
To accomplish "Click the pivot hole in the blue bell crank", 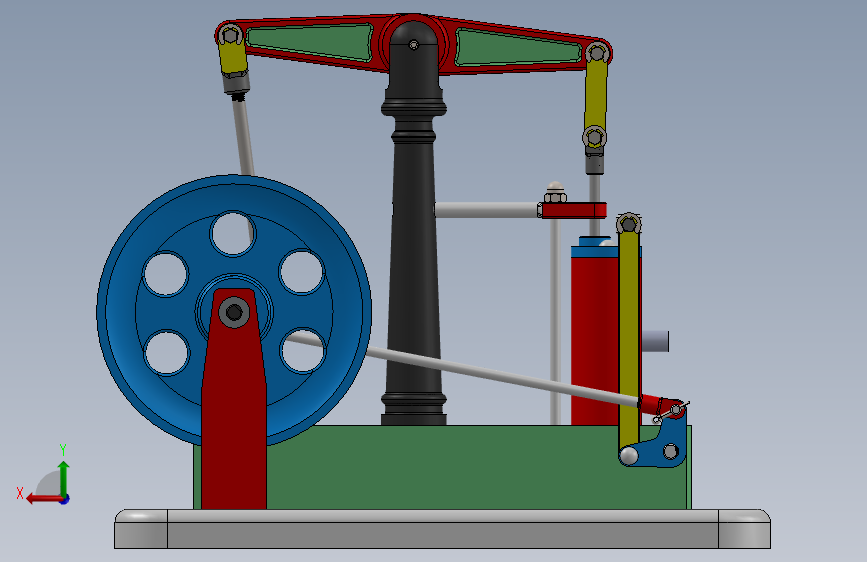I will 670,451.
